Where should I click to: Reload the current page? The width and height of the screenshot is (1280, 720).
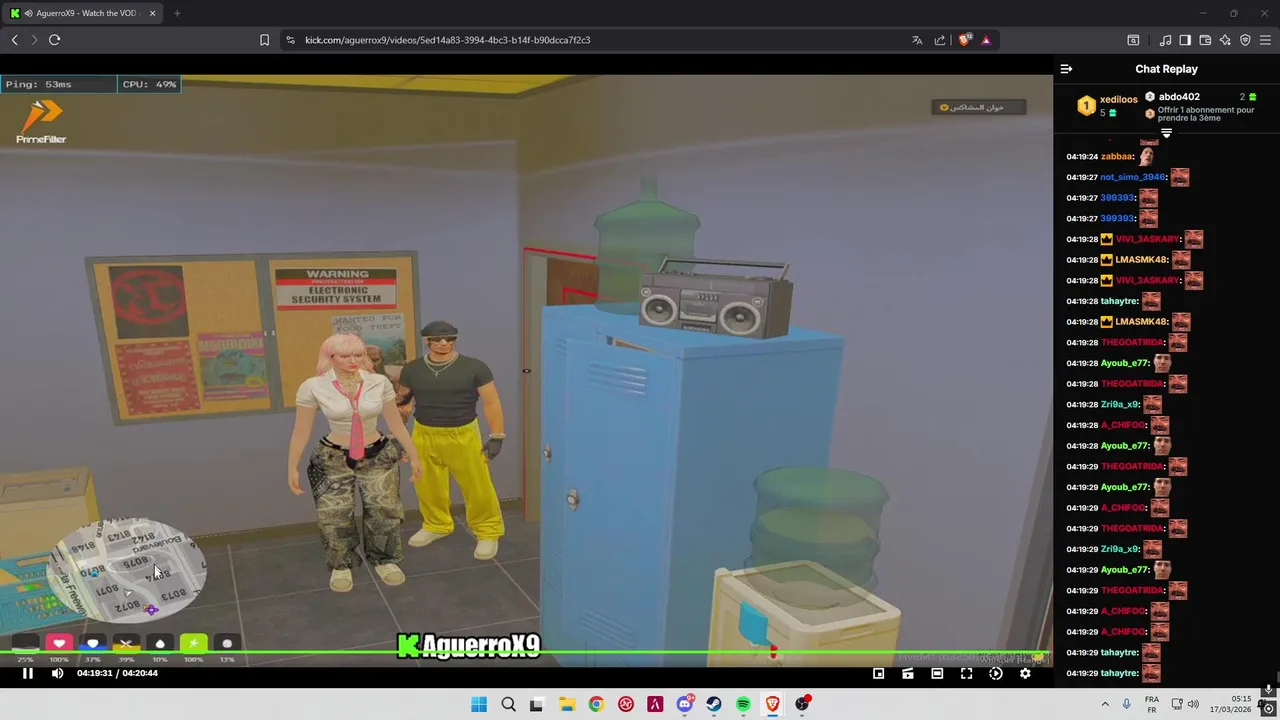(x=54, y=40)
